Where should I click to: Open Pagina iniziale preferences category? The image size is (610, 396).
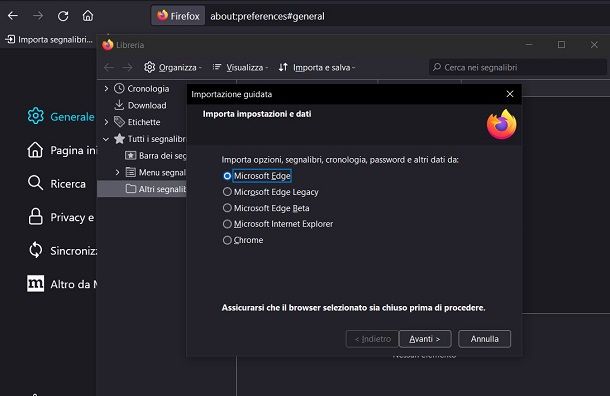pyautogui.click(x=61, y=150)
